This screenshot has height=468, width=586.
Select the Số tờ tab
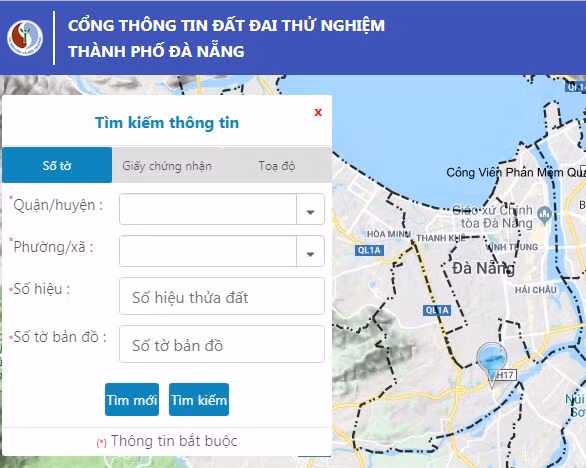tap(57, 165)
